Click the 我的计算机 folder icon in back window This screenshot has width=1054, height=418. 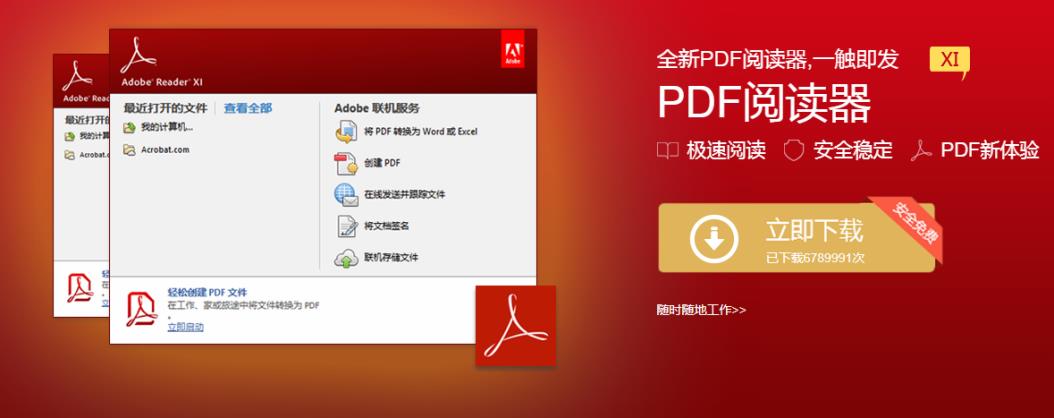(x=70, y=136)
